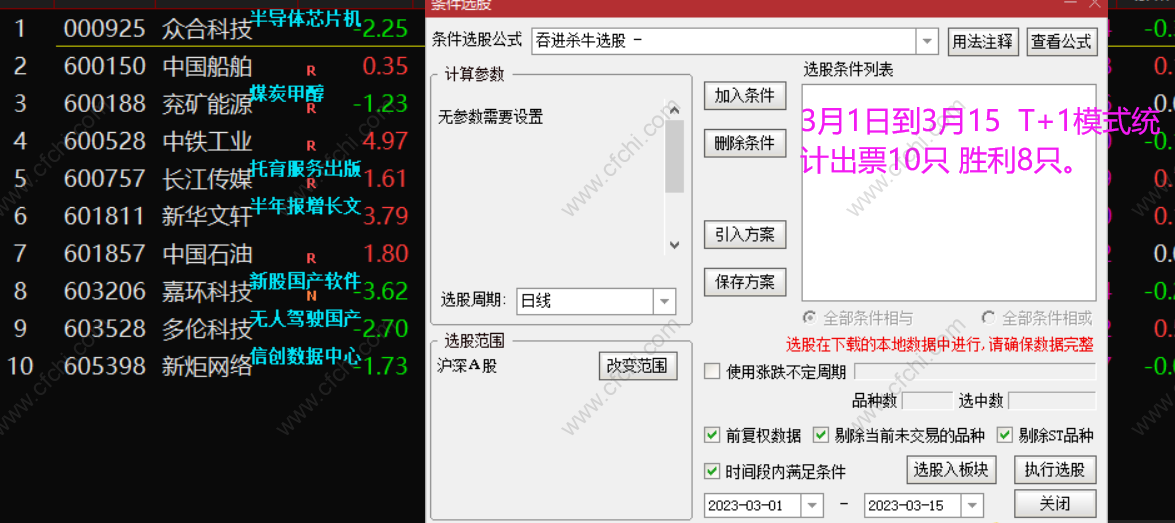Viewport: 1175px width, 523px height.
Task: Select stock row 600188 兖矿能源
Action: (x=210, y=103)
